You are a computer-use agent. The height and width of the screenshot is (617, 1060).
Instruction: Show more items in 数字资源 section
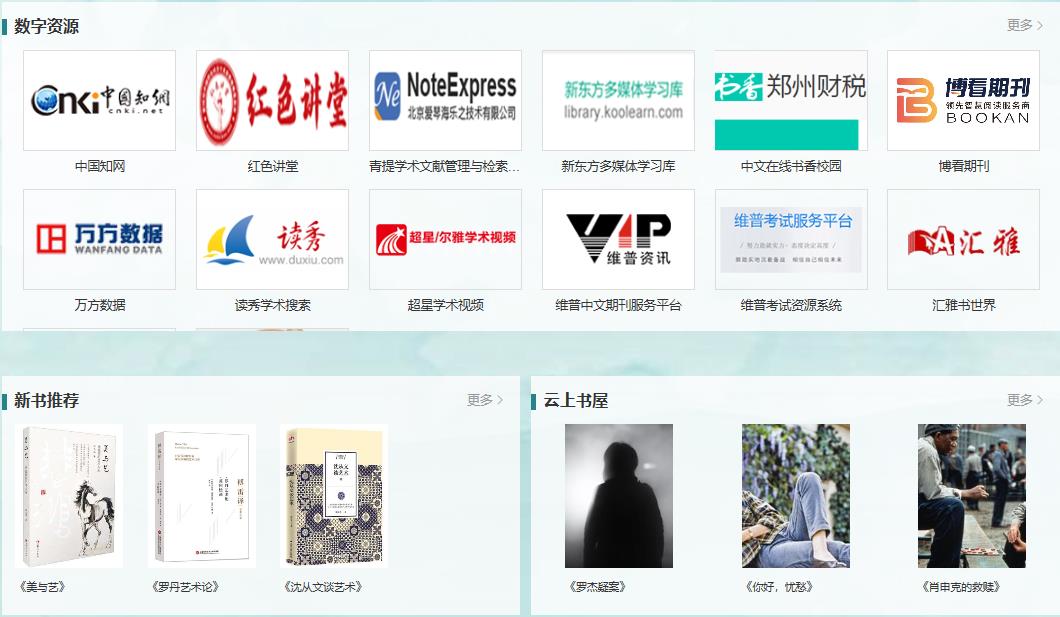1025,26
